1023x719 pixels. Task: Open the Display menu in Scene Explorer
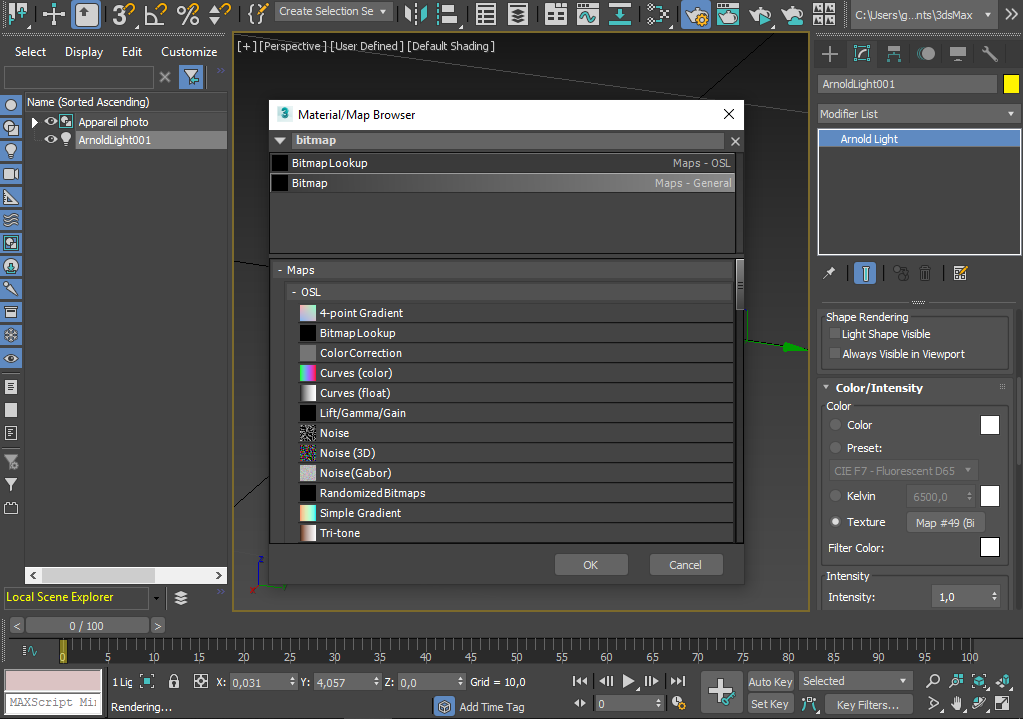click(84, 52)
